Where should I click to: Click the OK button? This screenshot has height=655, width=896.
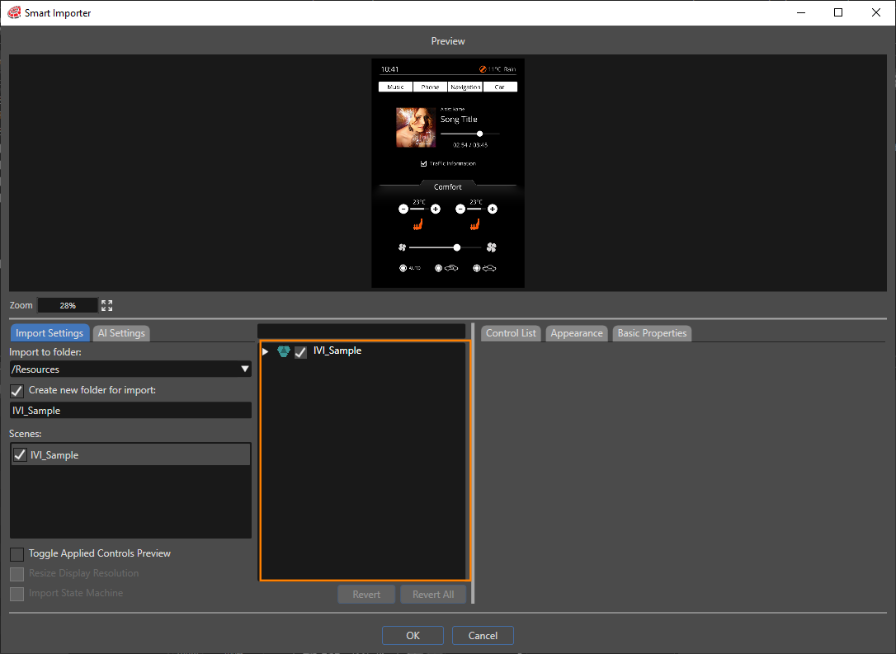413,636
